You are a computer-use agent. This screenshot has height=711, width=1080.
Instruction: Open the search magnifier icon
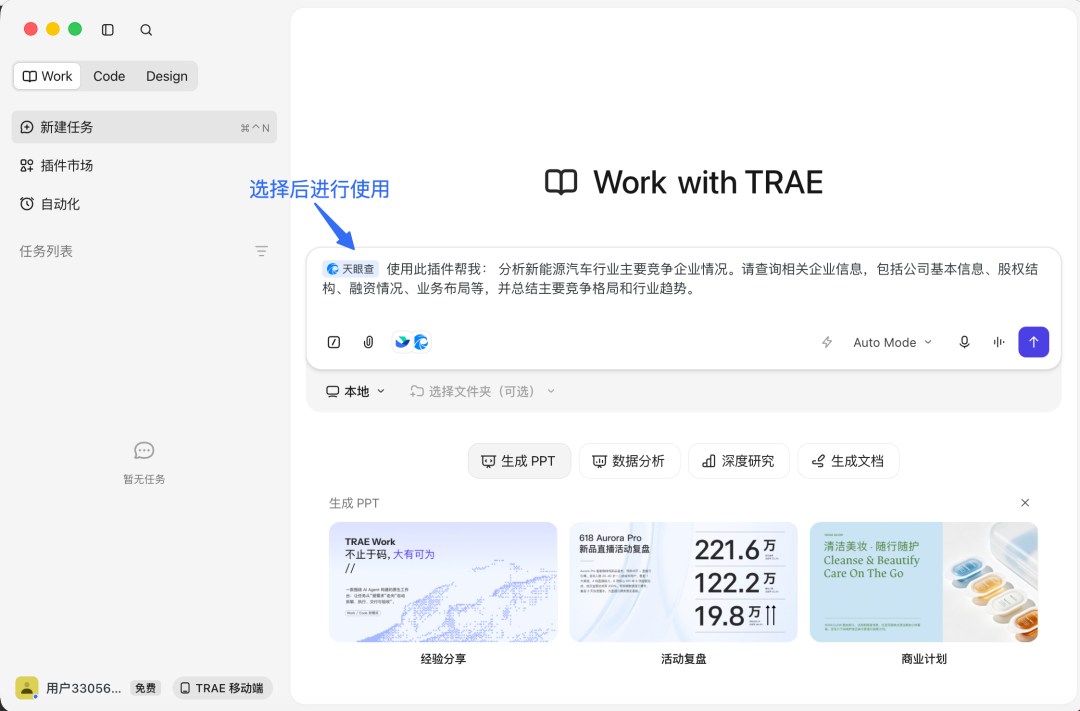146,30
